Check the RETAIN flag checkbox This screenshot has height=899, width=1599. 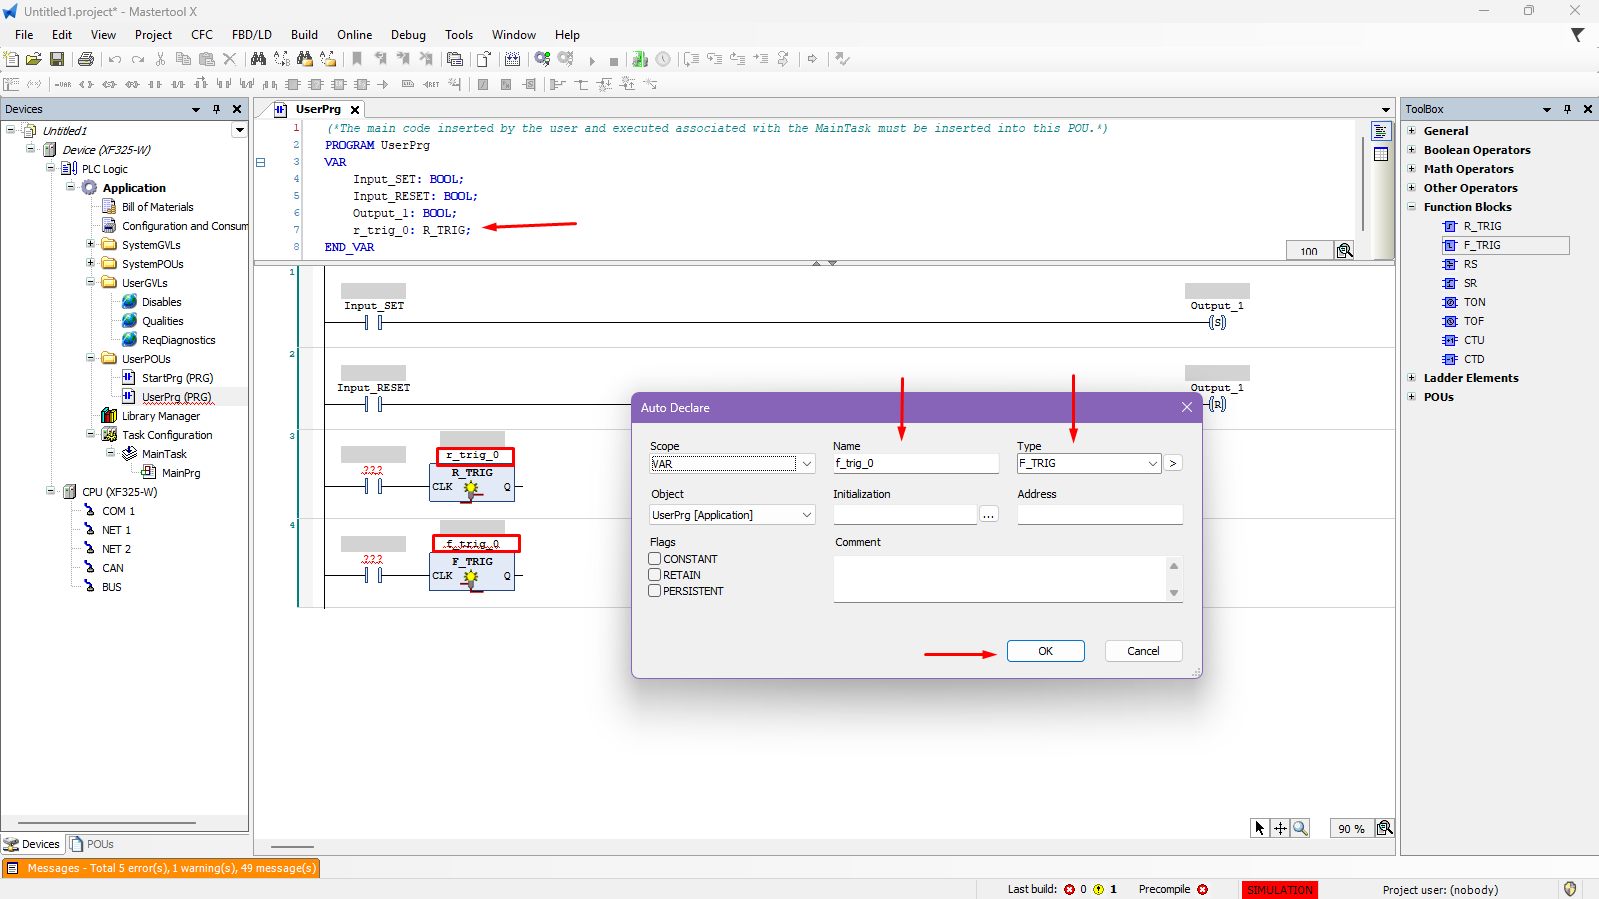pyautogui.click(x=655, y=575)
